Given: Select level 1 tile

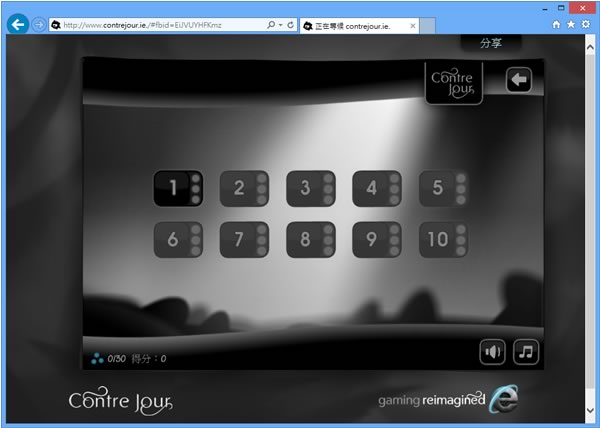Looking at the screenshot, I should [x=178, y=188].
